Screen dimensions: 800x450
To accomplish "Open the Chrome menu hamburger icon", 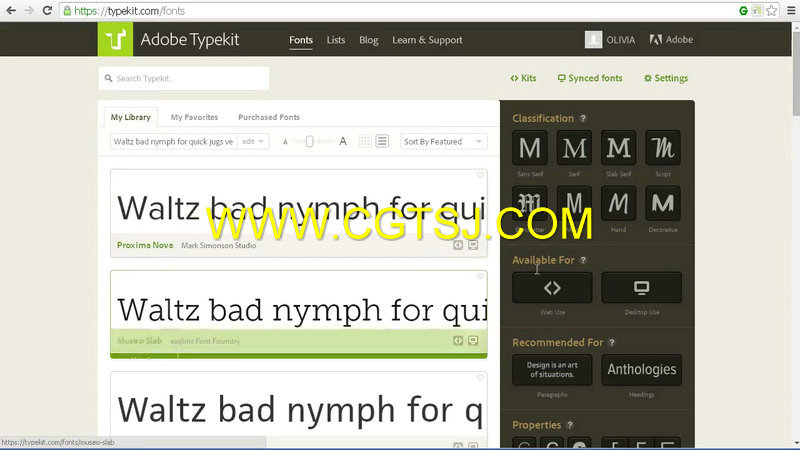I will coord(791,10).
